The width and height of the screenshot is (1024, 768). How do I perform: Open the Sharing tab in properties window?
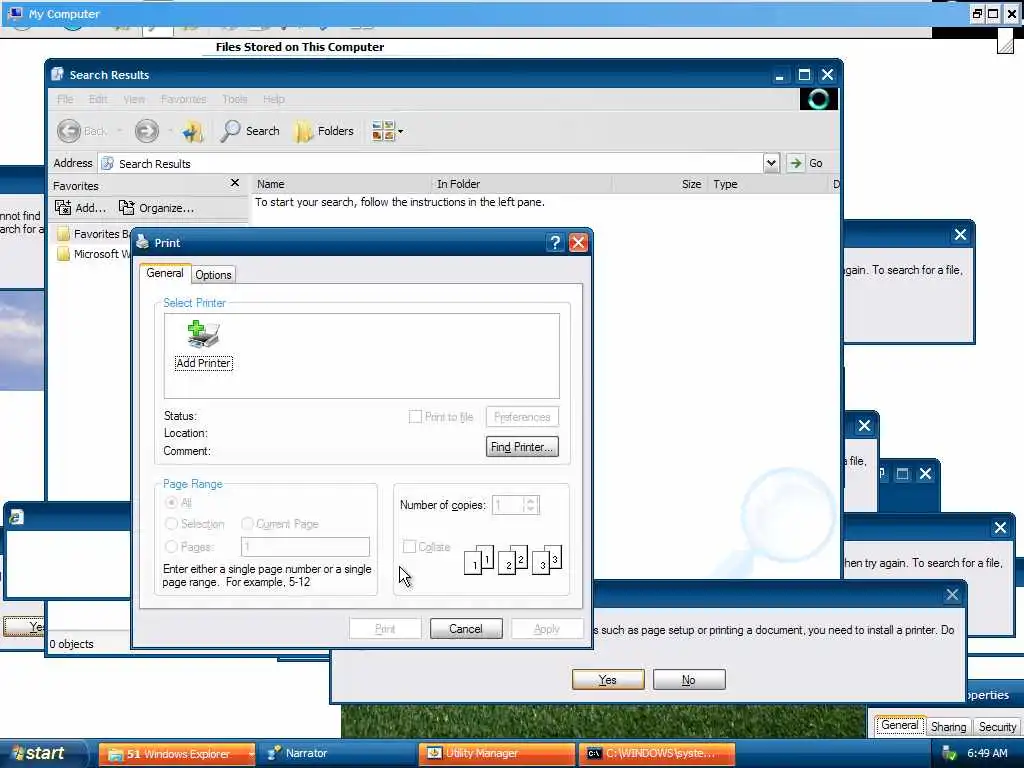(x=948, y=727)
